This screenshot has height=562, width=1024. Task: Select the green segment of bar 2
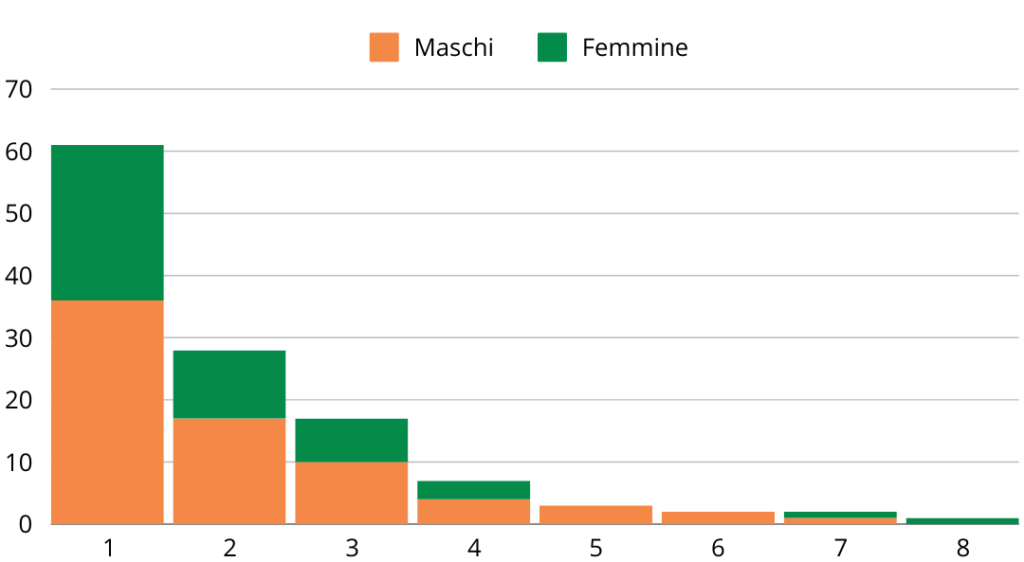[x=229, y=384]
